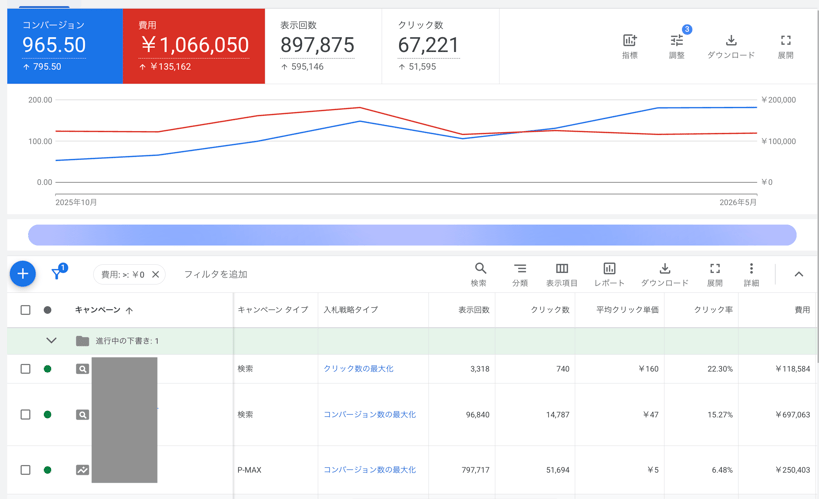Image resolution: width=819 pixels, height=499 pixels.
Task: Open the 進行中の下書き folder icon
Action: coord(82,341)
